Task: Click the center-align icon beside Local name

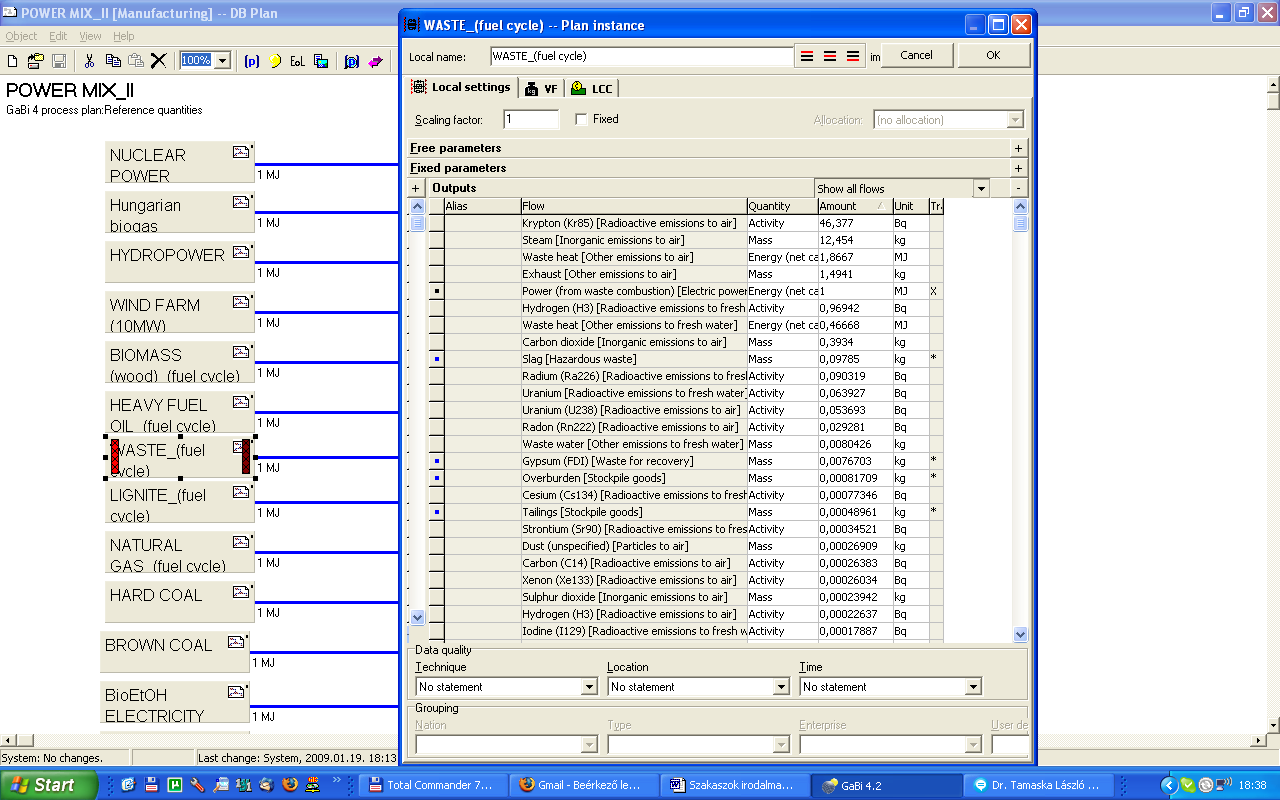Action: [x=830, y=56]
